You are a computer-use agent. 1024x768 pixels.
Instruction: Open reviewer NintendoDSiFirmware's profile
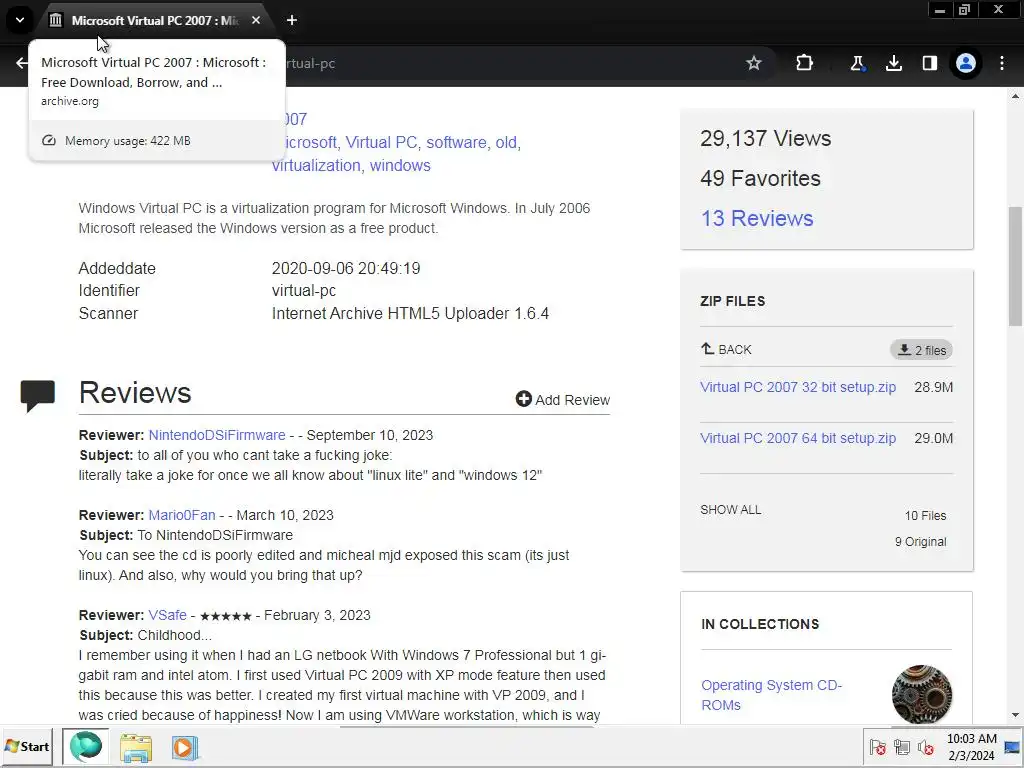coord(217,435)
